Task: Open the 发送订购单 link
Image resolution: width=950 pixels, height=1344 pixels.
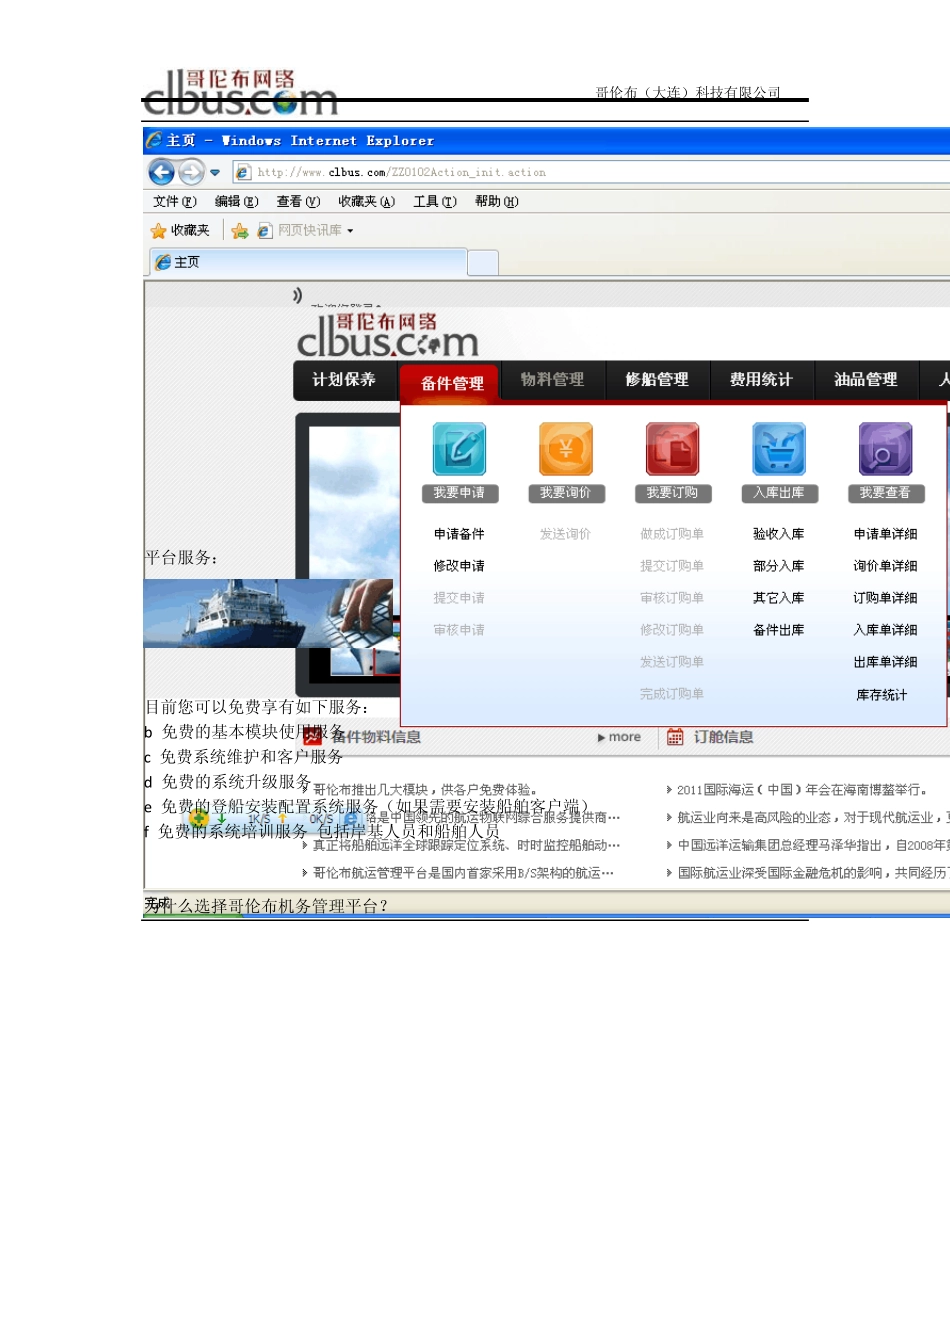Action: [x=672, y=662]
